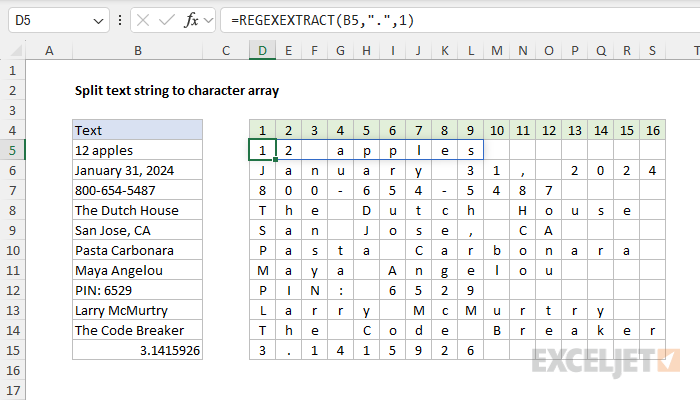Select cell 'Larry McMurtry'
Image resolution: width=700 pixels, height=400 pixels.
[138, 310]
